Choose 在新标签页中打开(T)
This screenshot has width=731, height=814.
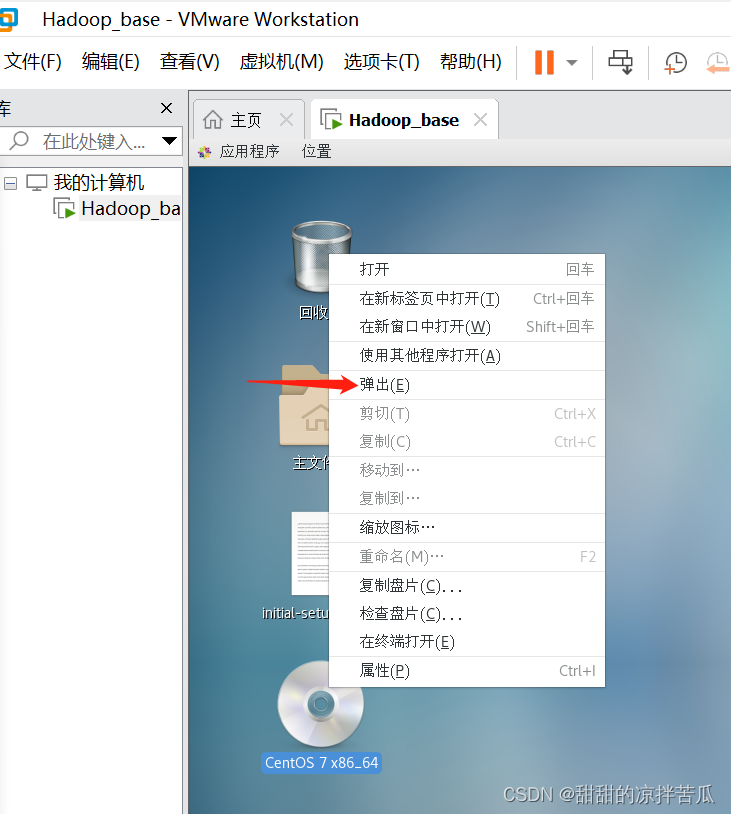(467, 299)
